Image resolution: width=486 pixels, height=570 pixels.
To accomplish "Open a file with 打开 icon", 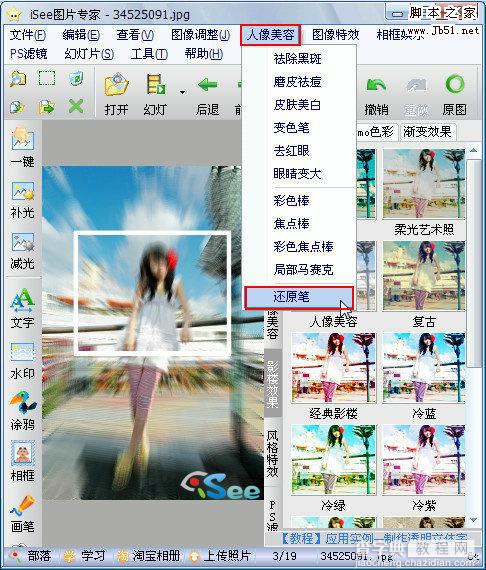I will [116, 95].
